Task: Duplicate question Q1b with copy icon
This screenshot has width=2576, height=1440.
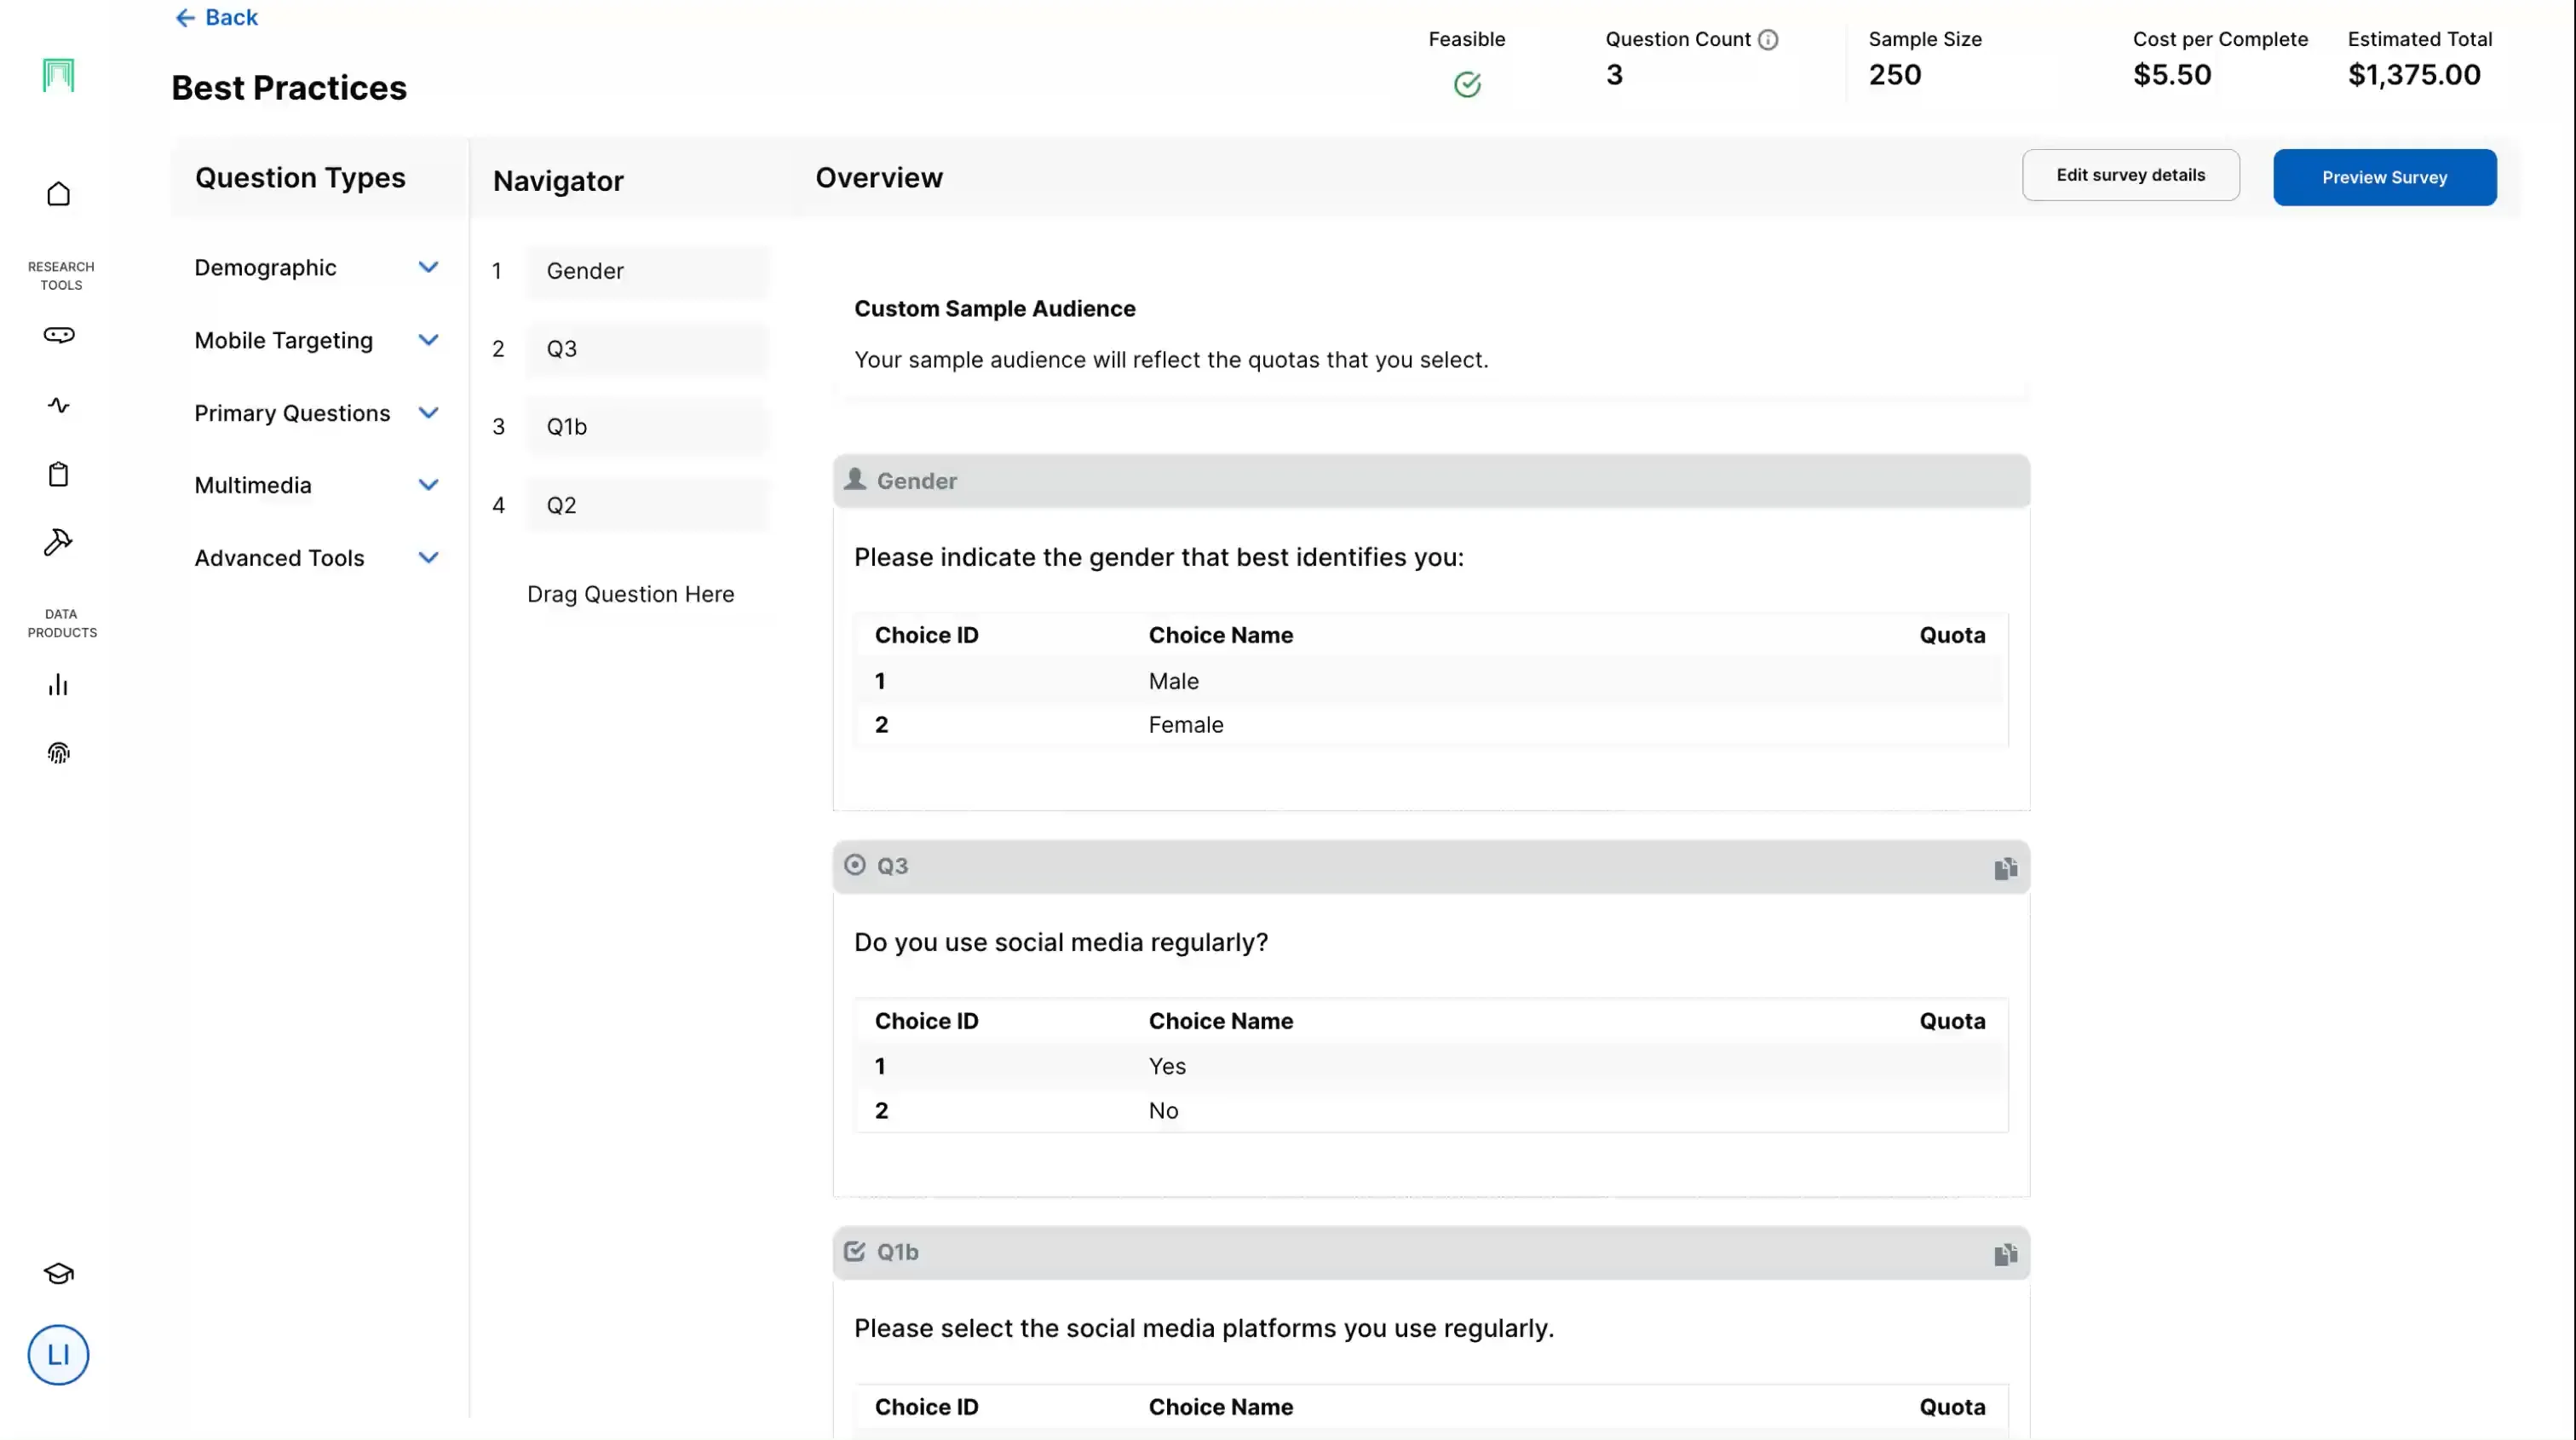Action: [x=2005, y=1254]
